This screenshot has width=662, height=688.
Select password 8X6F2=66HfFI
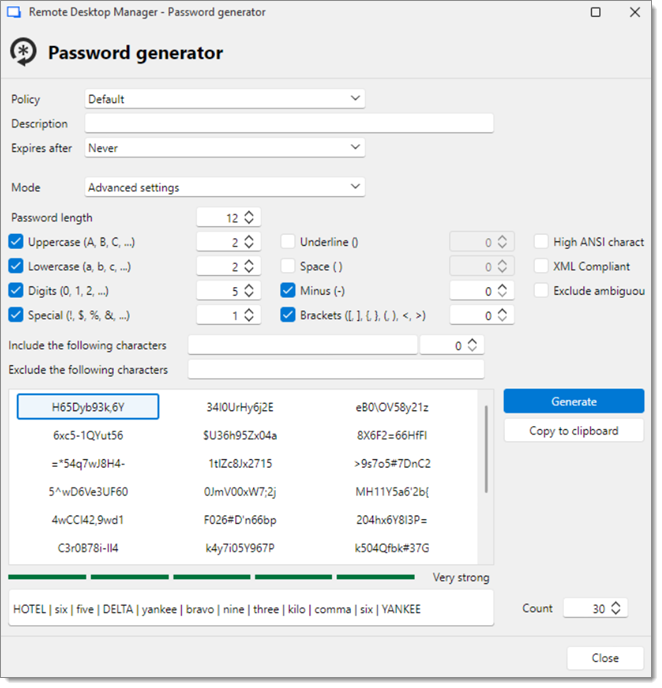pos(394,437)
